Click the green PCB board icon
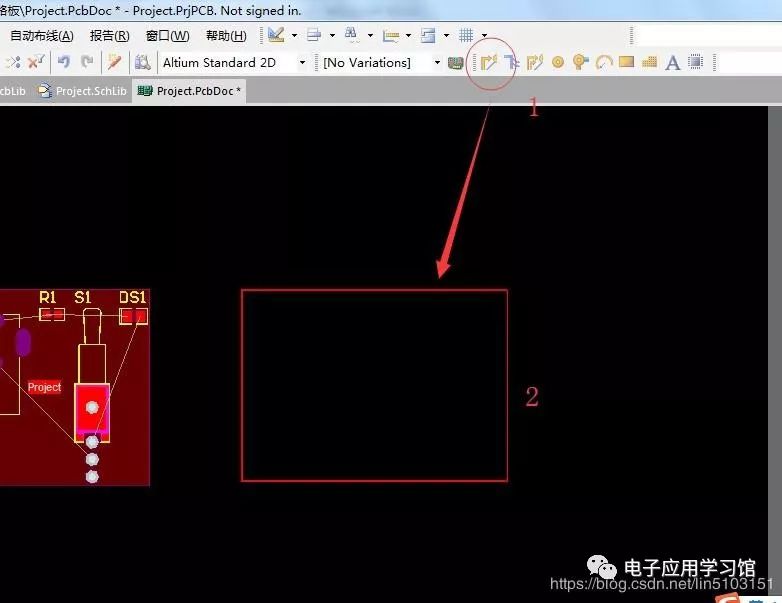The width and height of the screenshot is (782, 603). point(455,63)
